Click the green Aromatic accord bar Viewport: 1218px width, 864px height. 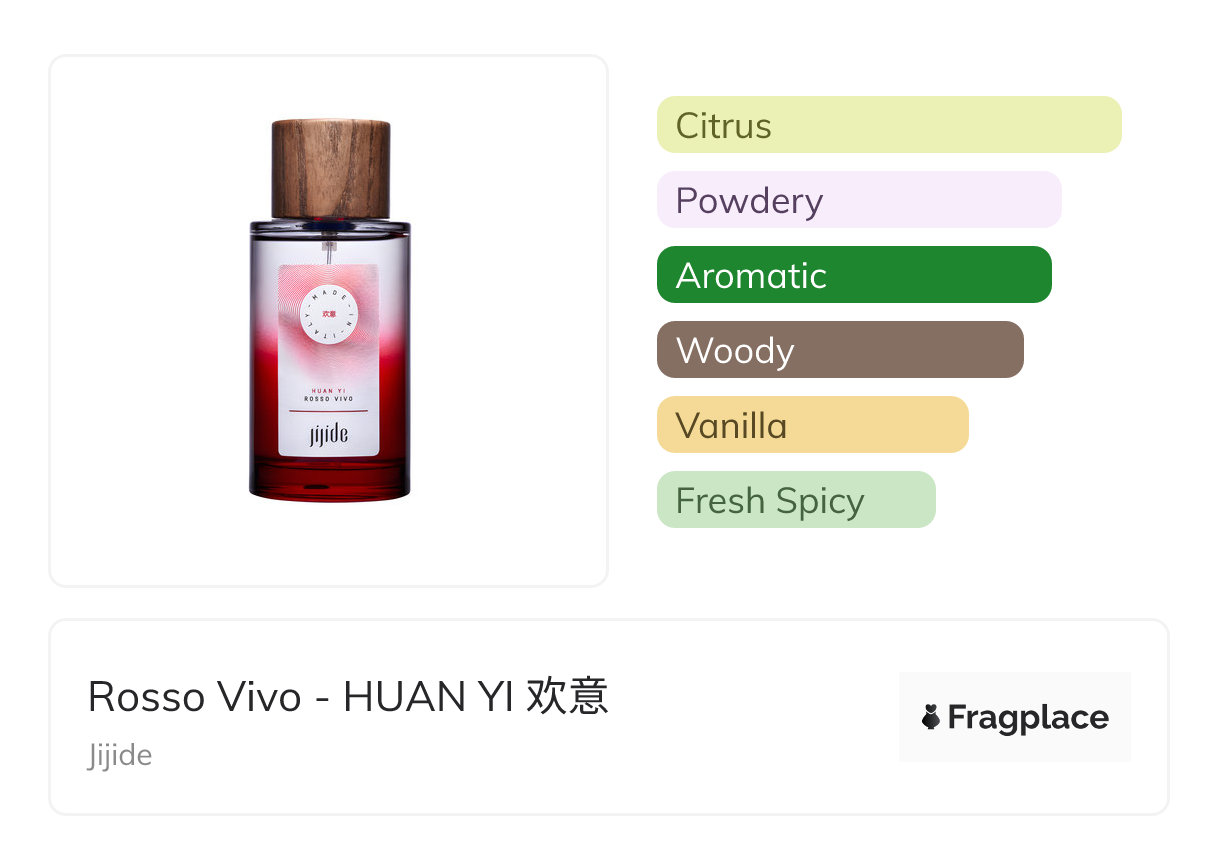point(854,275)
